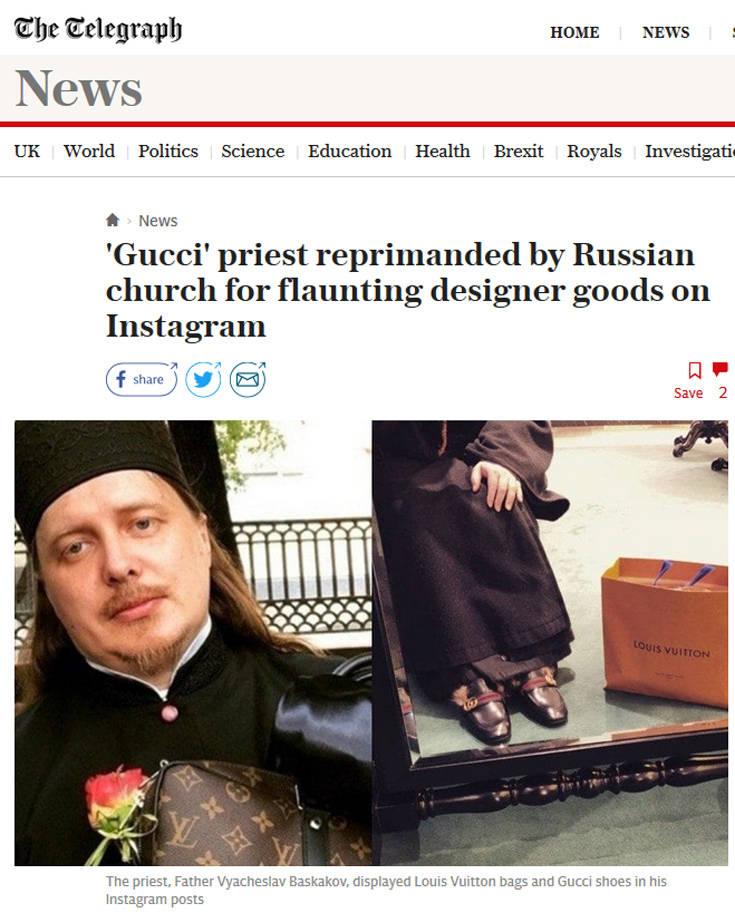The image size is (735, 913).
Task: Open the Royals section
Action: click(x=594, y=151)
